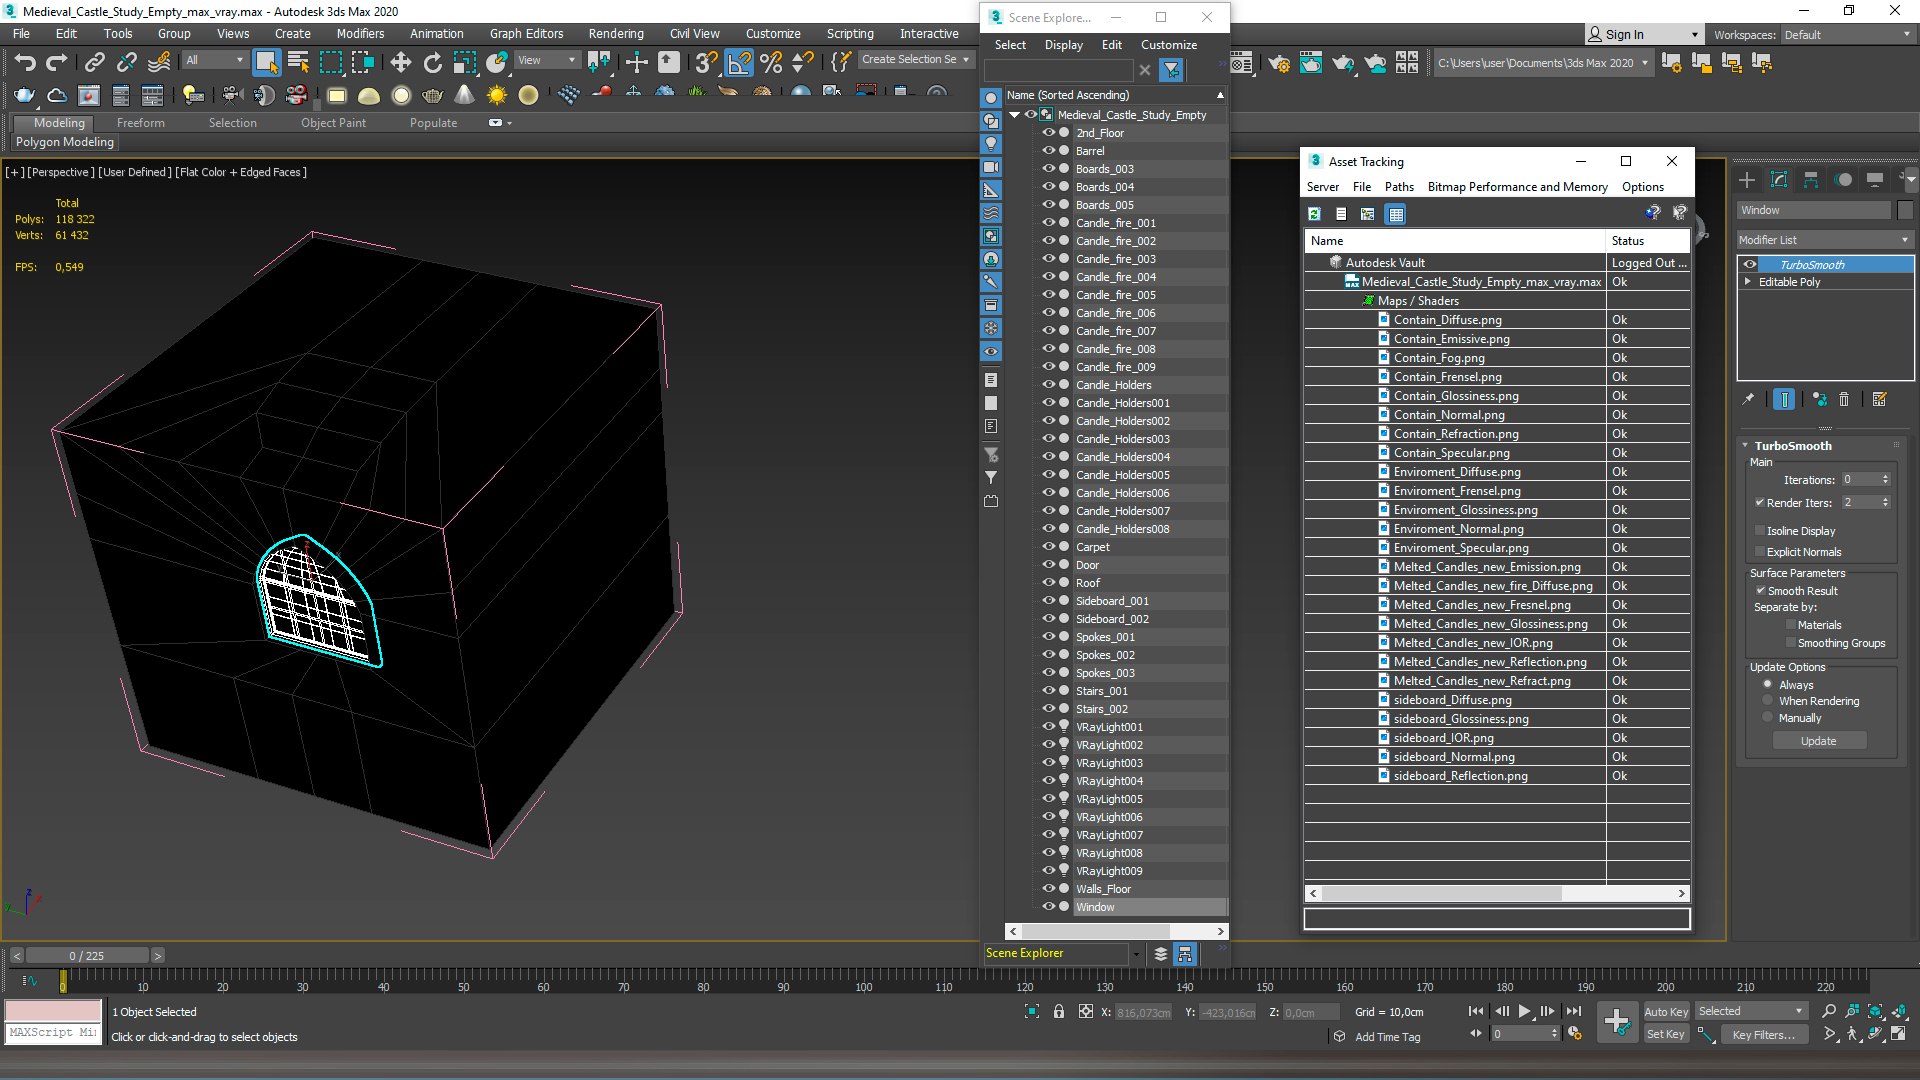Open the Rendering menu
Viewport: 1920px width, 1080px height.
(x=616, y=34)
